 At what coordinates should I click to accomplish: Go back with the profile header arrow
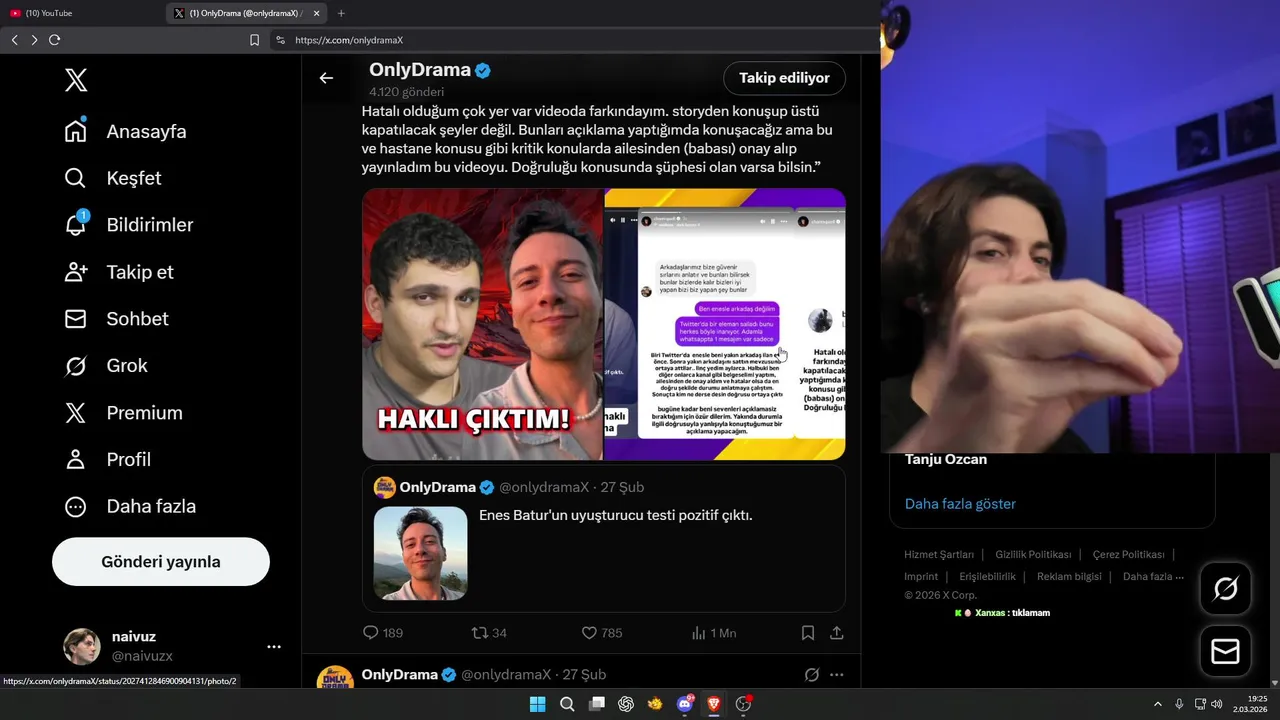pyautogui.click(x=326, y=78)
